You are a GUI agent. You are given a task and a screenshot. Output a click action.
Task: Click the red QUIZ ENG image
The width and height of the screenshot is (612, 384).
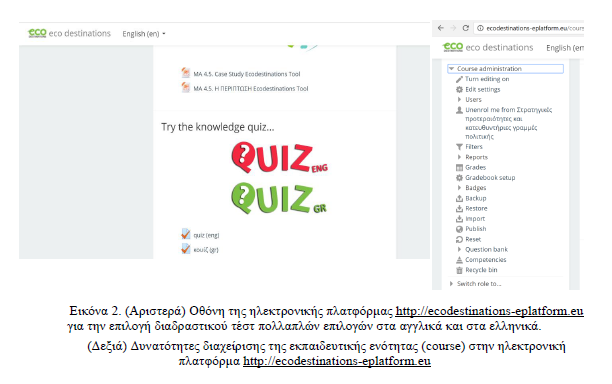coord(279,158)
